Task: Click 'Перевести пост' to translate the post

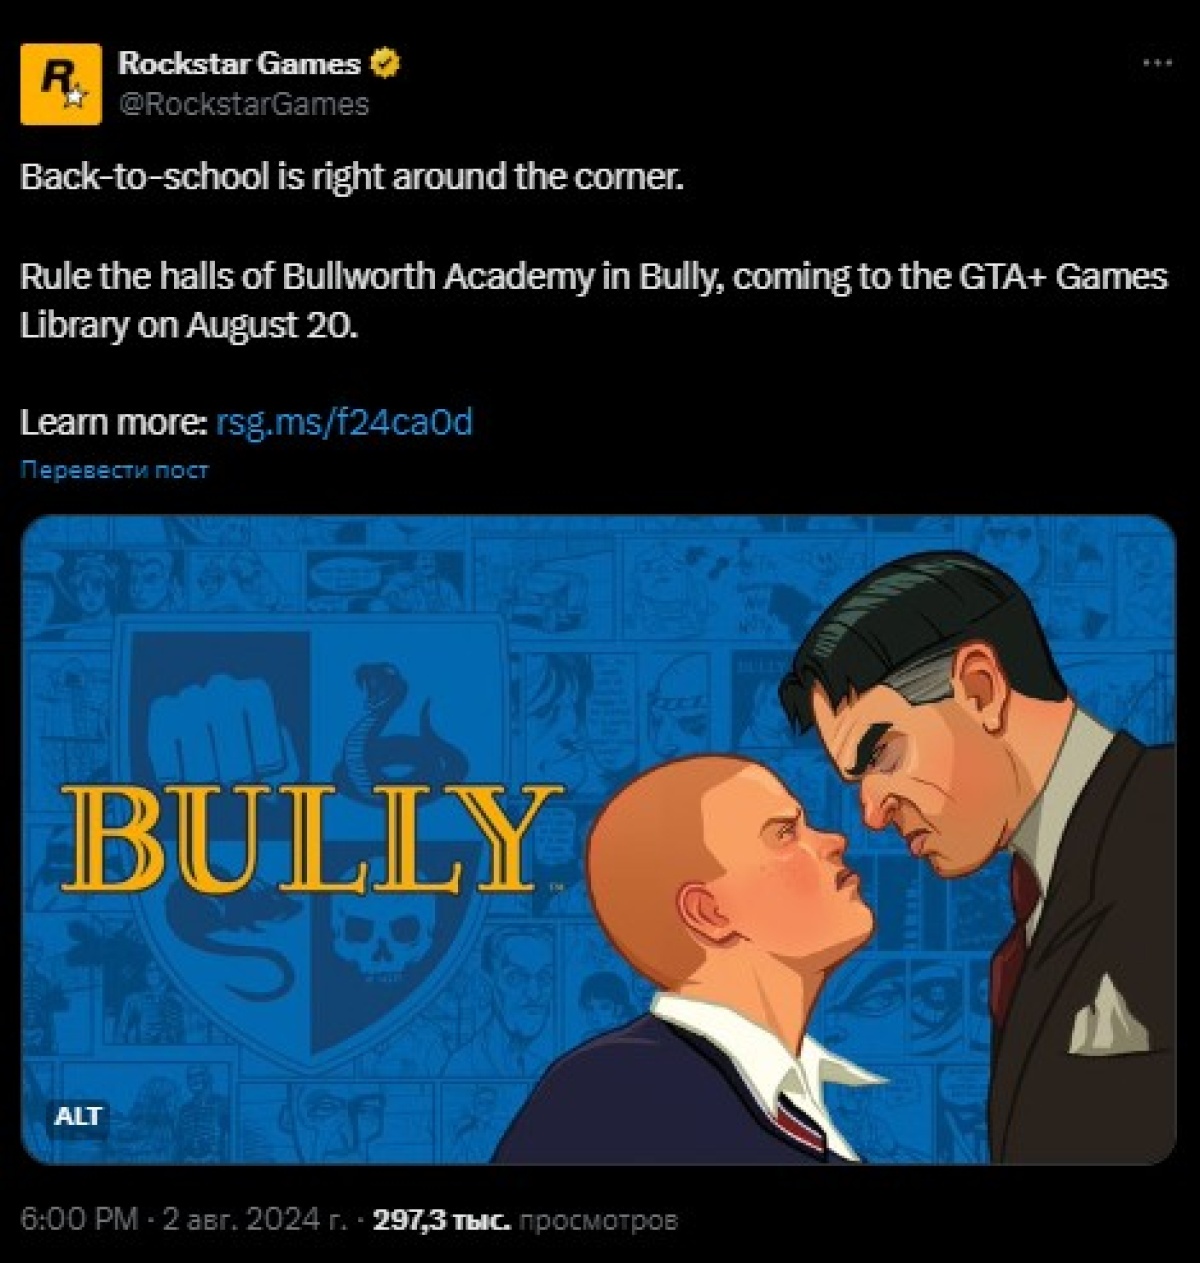Action: pos(115,470)
